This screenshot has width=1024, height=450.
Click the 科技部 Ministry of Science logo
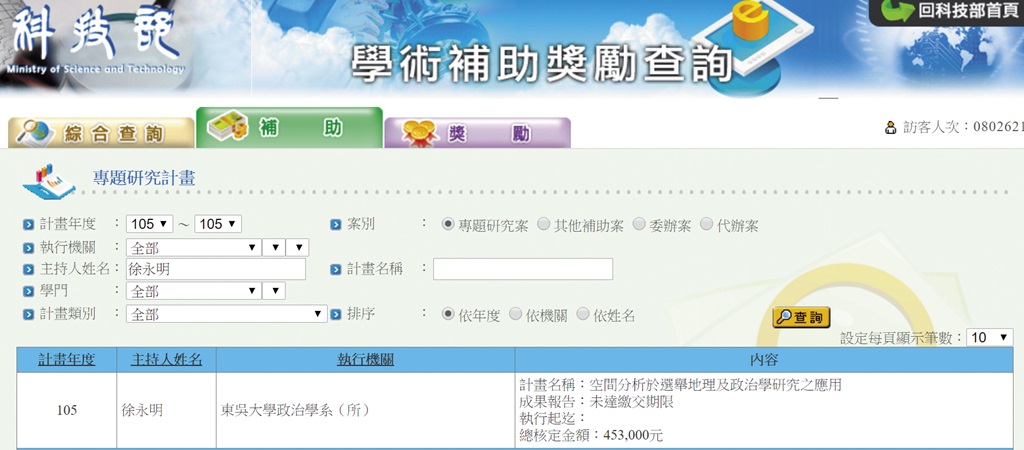(95, 40)
